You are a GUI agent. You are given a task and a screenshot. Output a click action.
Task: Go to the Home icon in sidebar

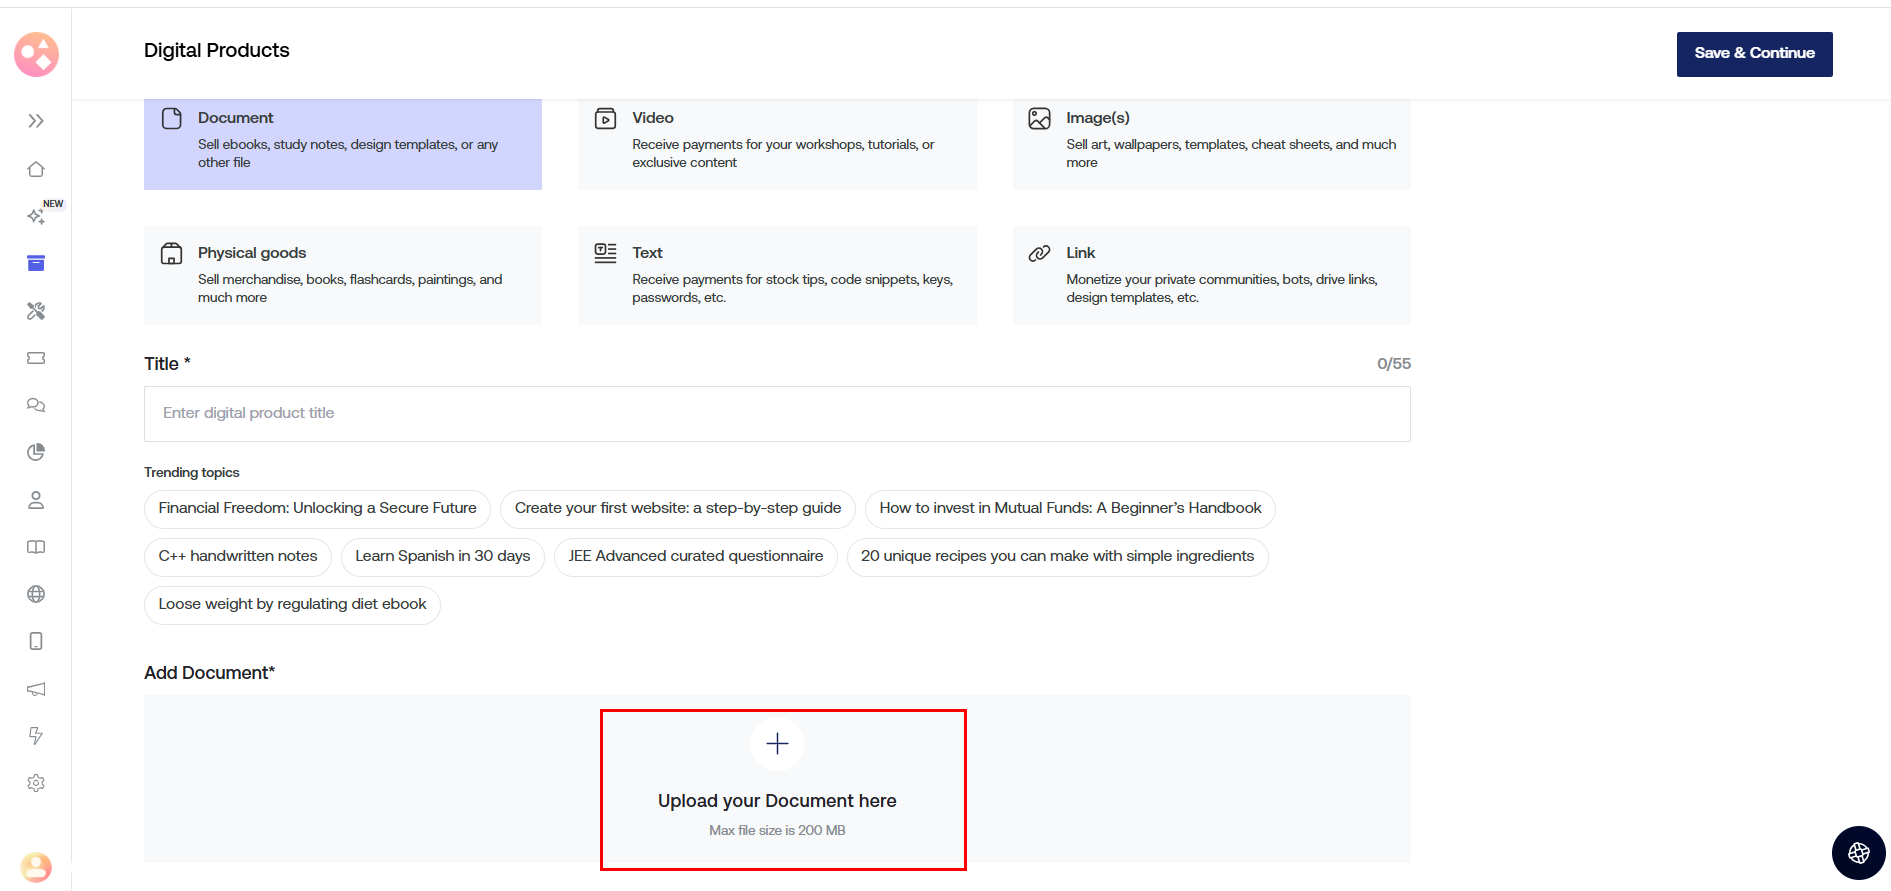(x=36, y=169)
